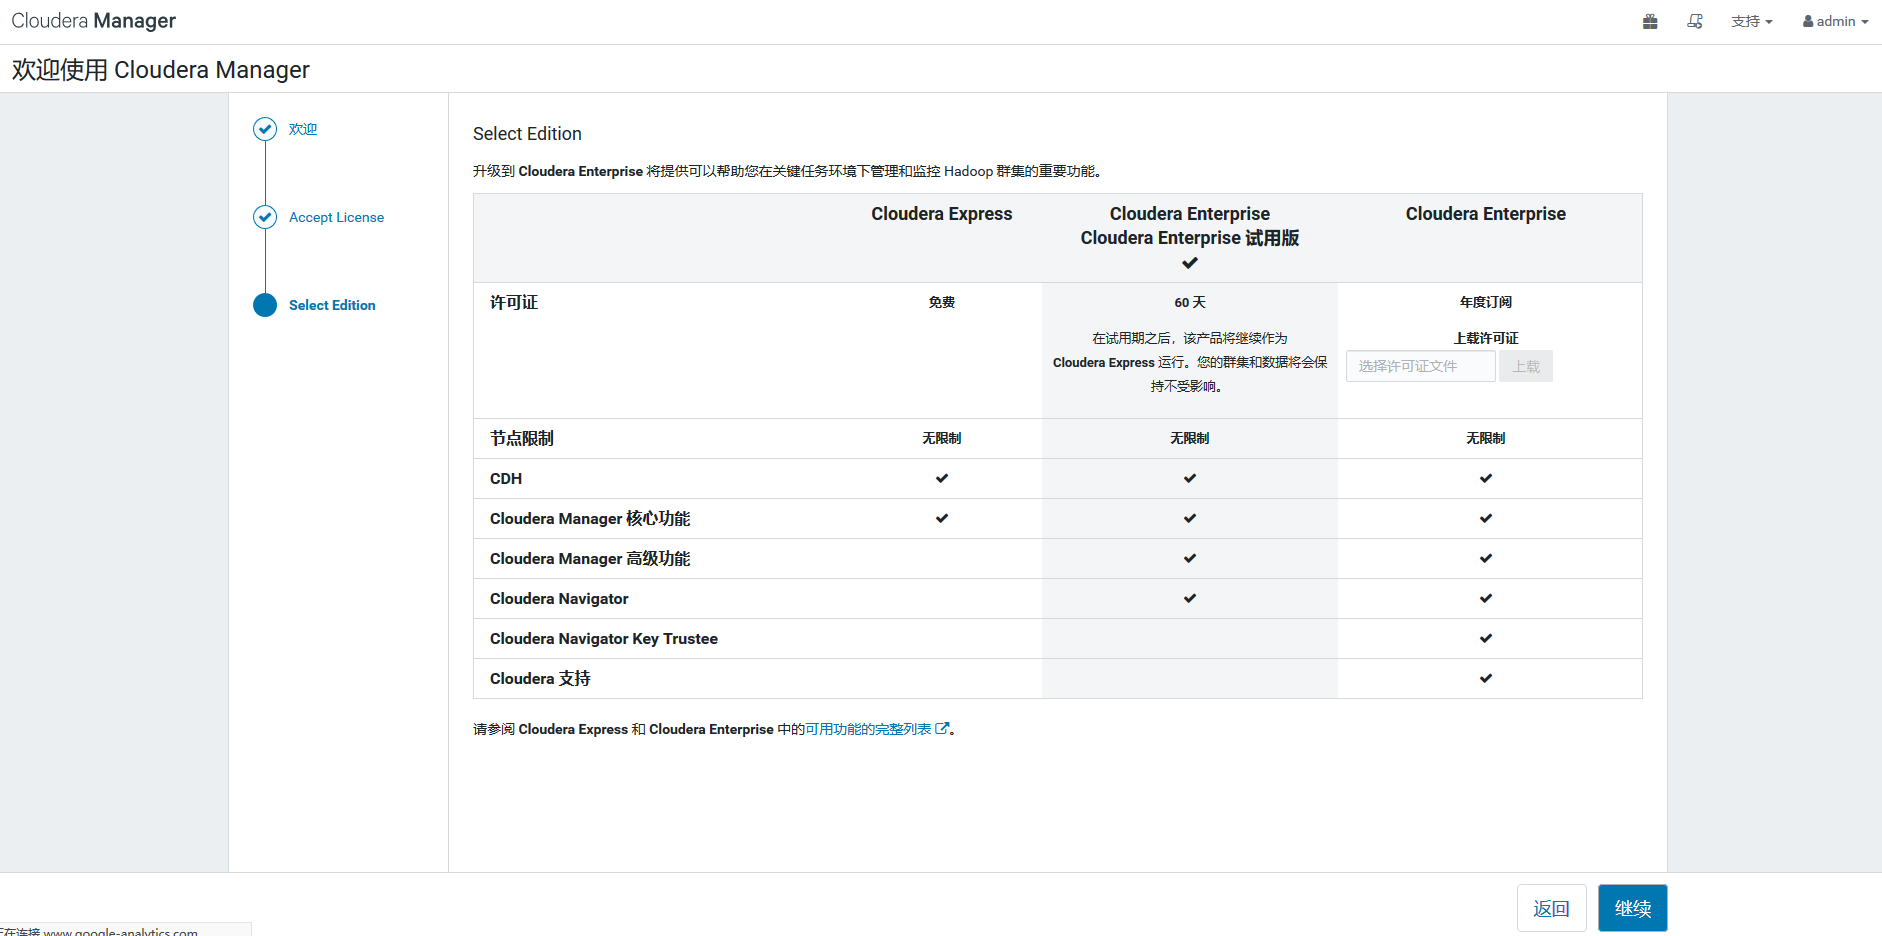Viewport: 1882px width, 936px height.
Task: Click 核心功能 checkmark in Enterprise trial column
Action: pyautogui.click(x=1190, y=518)
